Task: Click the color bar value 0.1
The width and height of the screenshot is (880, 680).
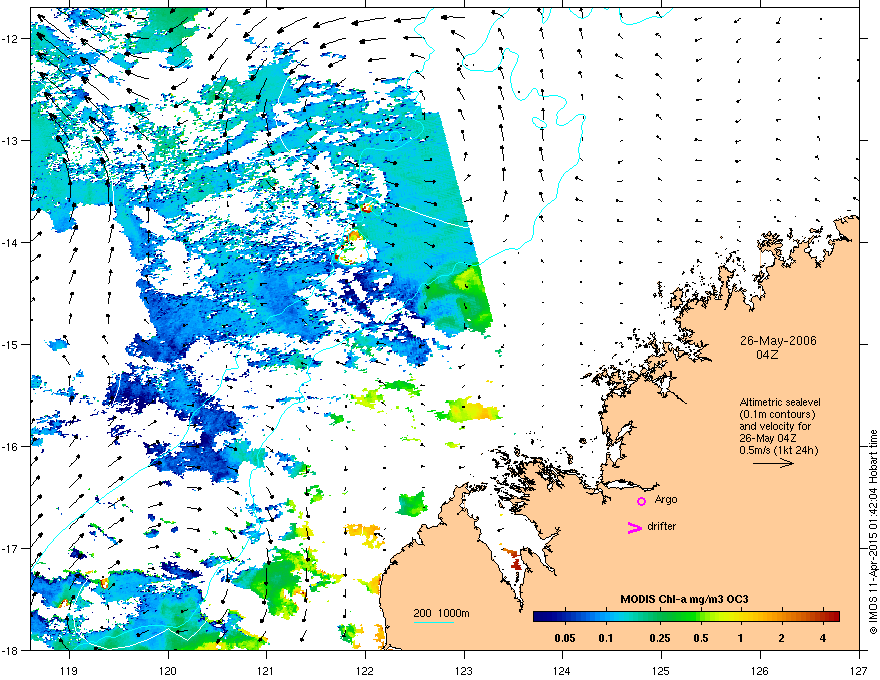Action: [606, 638]
